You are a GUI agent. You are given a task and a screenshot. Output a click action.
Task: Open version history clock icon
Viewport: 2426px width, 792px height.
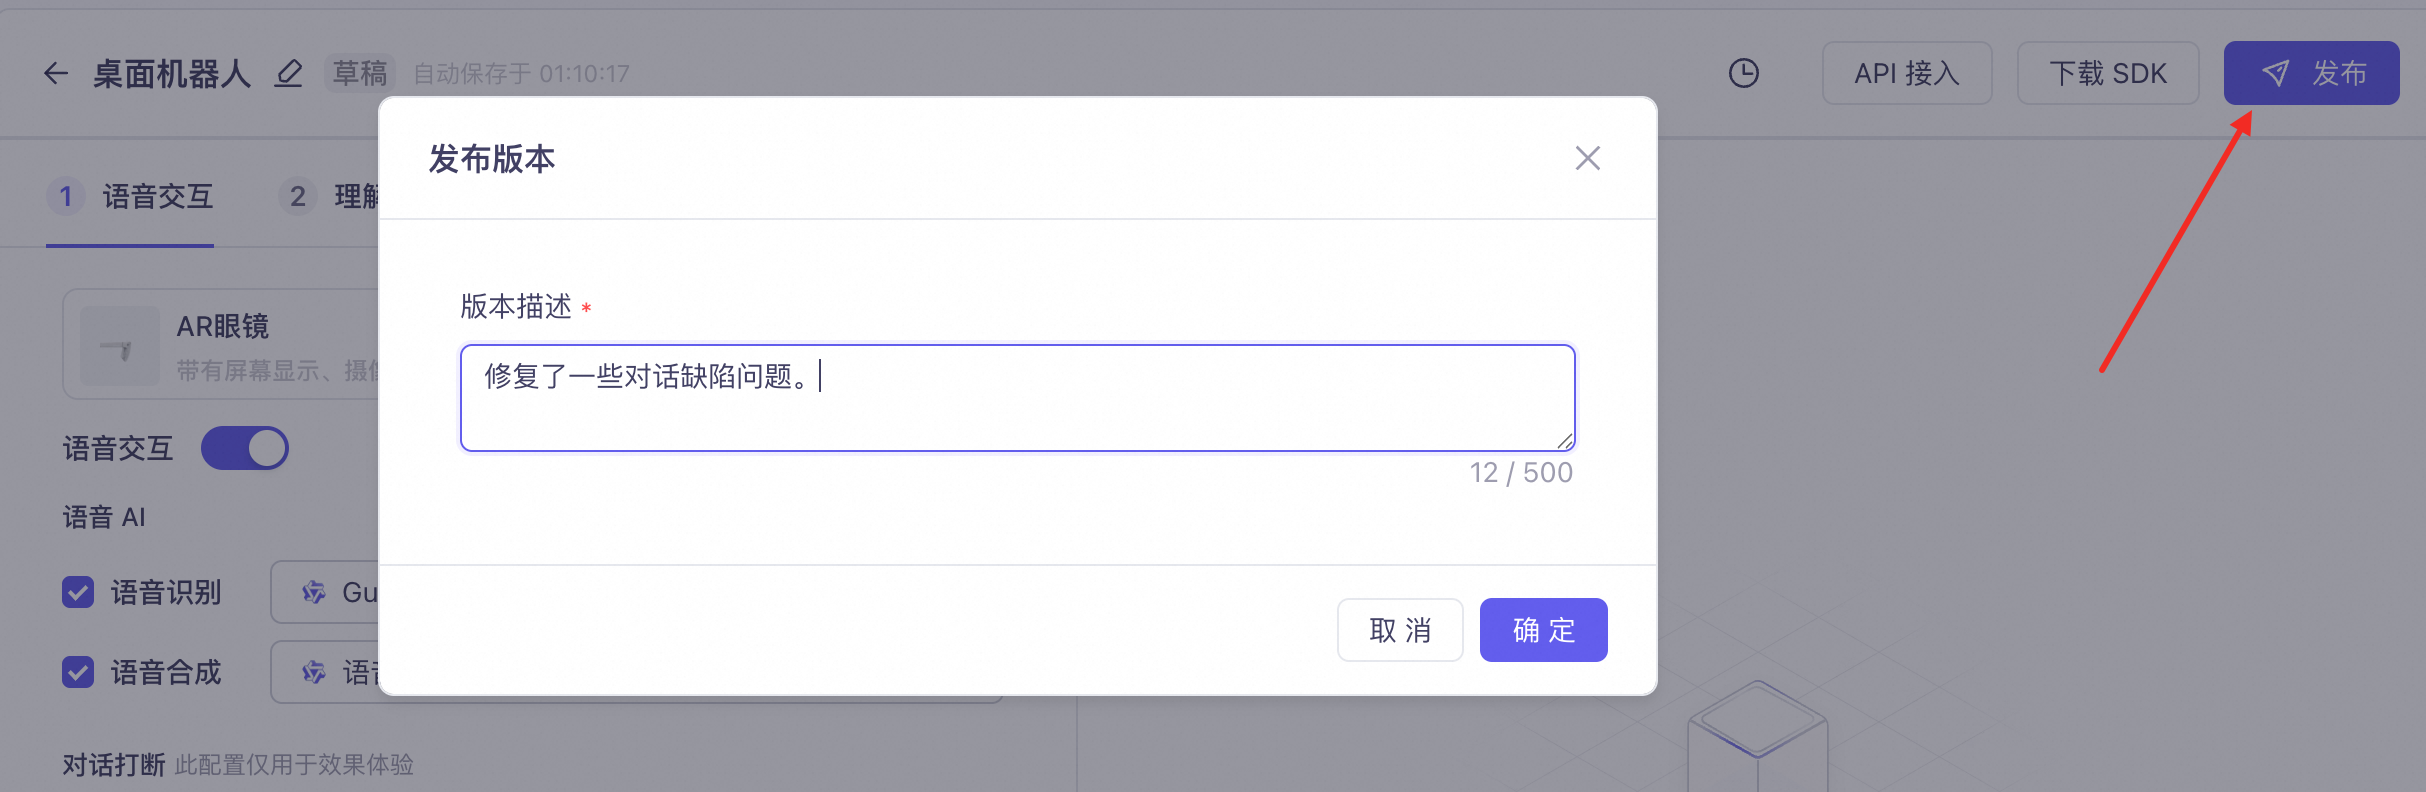1743,73
